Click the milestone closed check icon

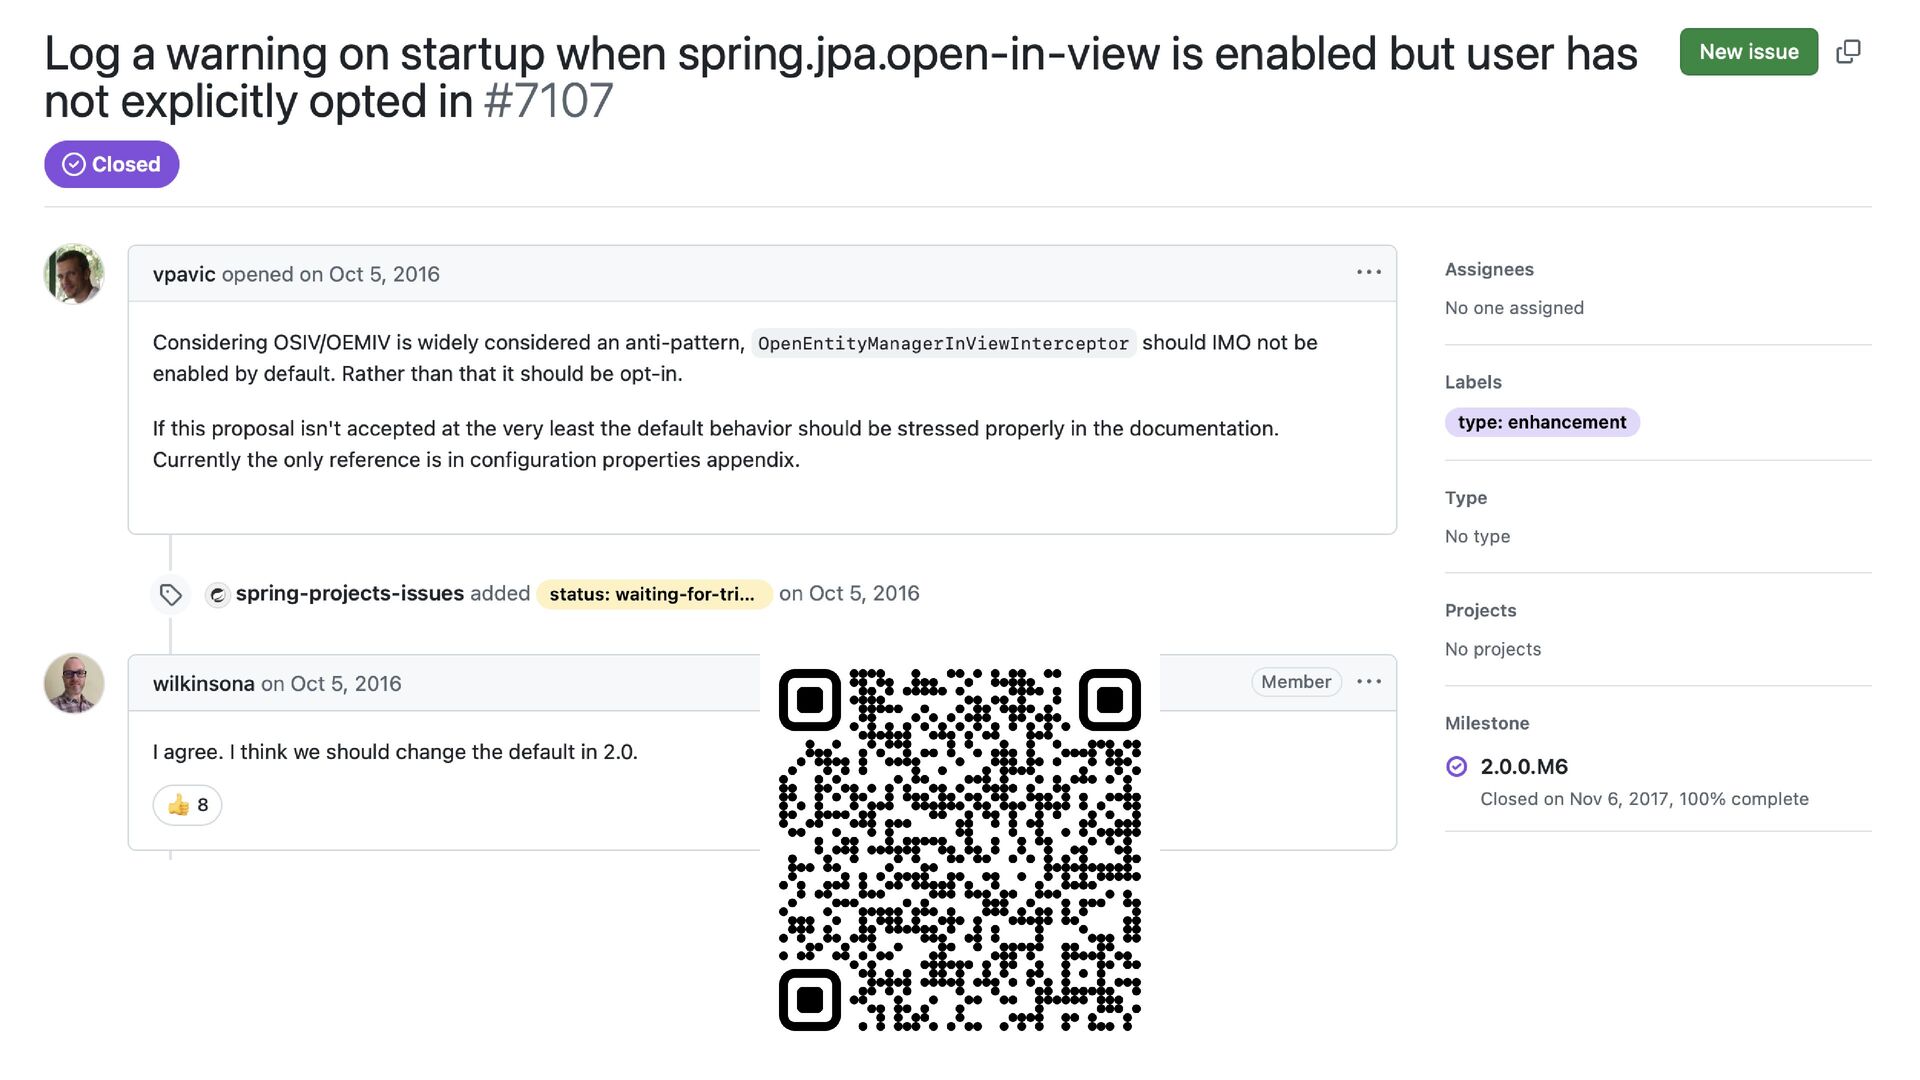[x=1456, y=767]
